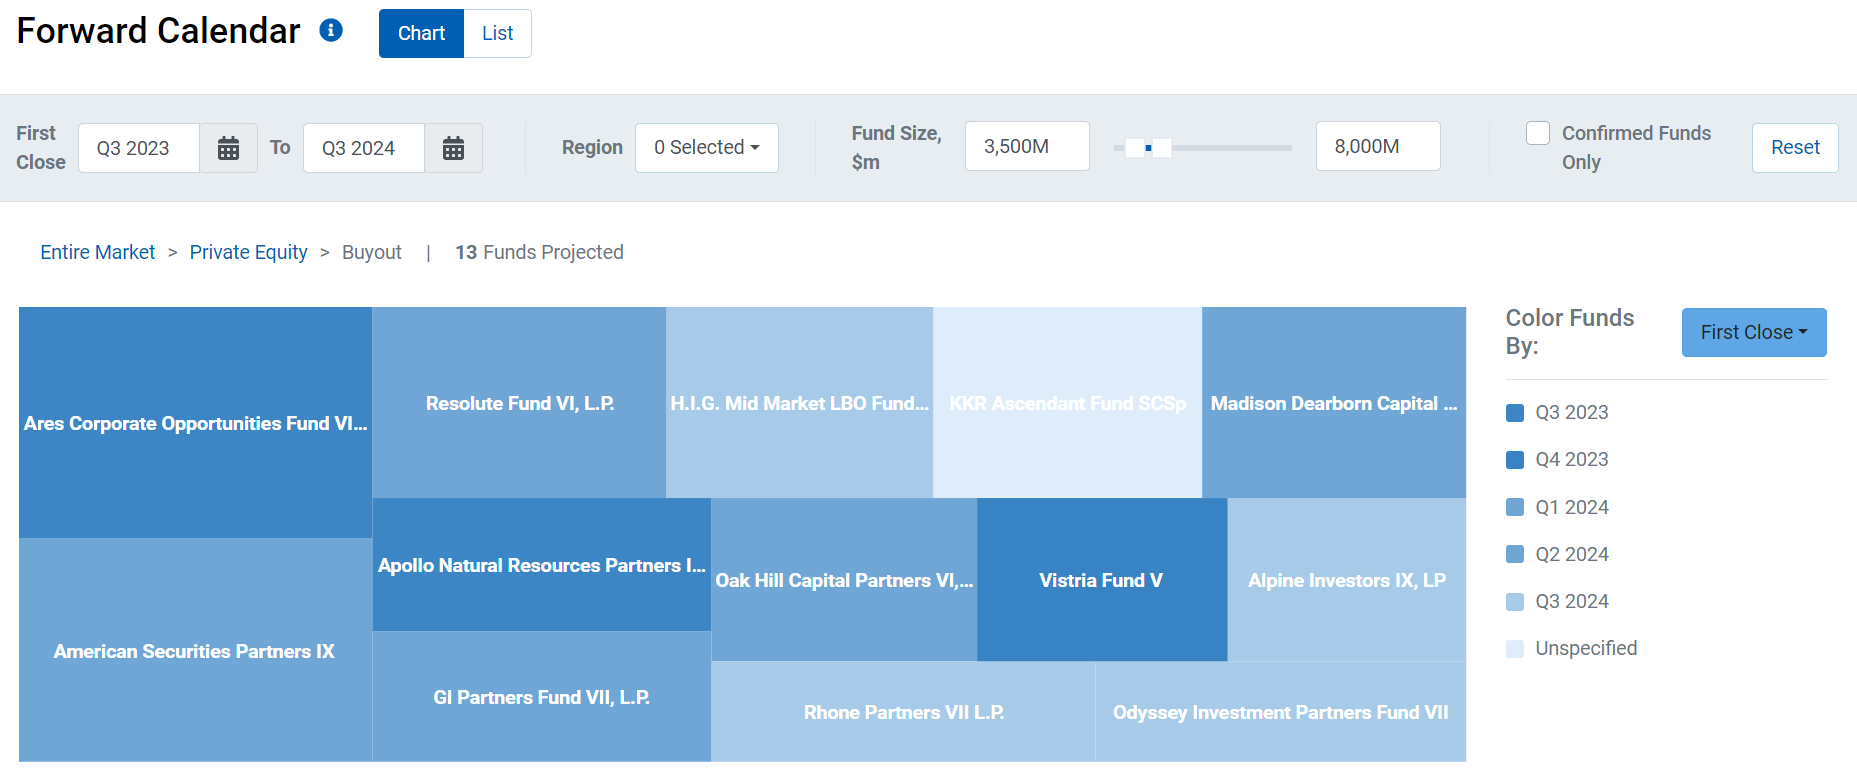
Task: Open KKR Ascendant Fund SCSp details
Action: [1066, 403]
